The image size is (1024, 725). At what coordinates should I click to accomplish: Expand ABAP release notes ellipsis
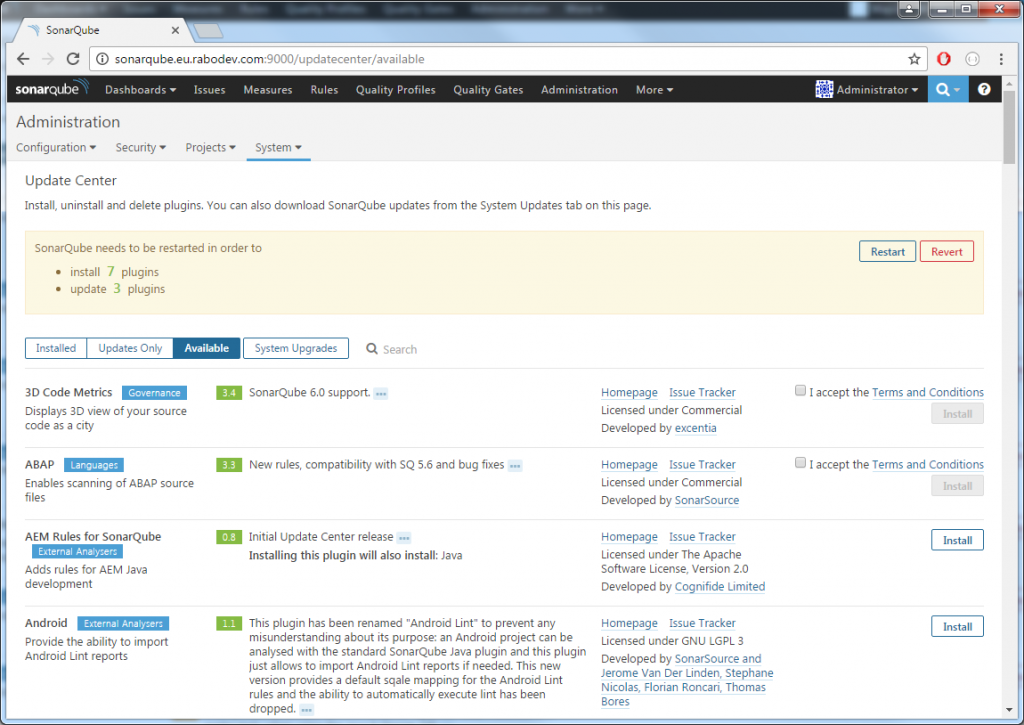[x=515, y=466]
